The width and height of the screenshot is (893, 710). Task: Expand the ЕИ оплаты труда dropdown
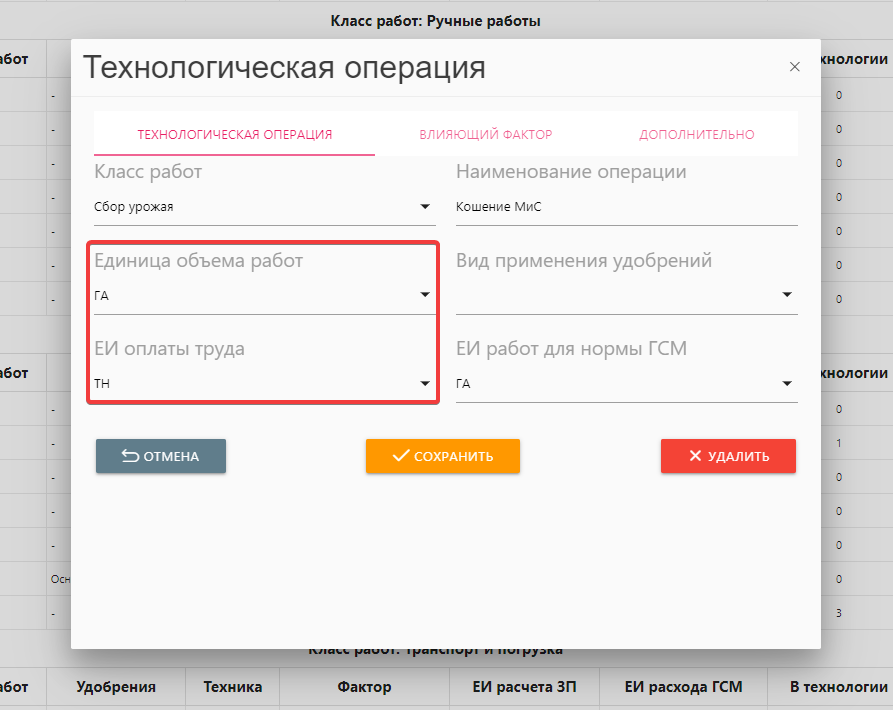[x=425, y=384]
